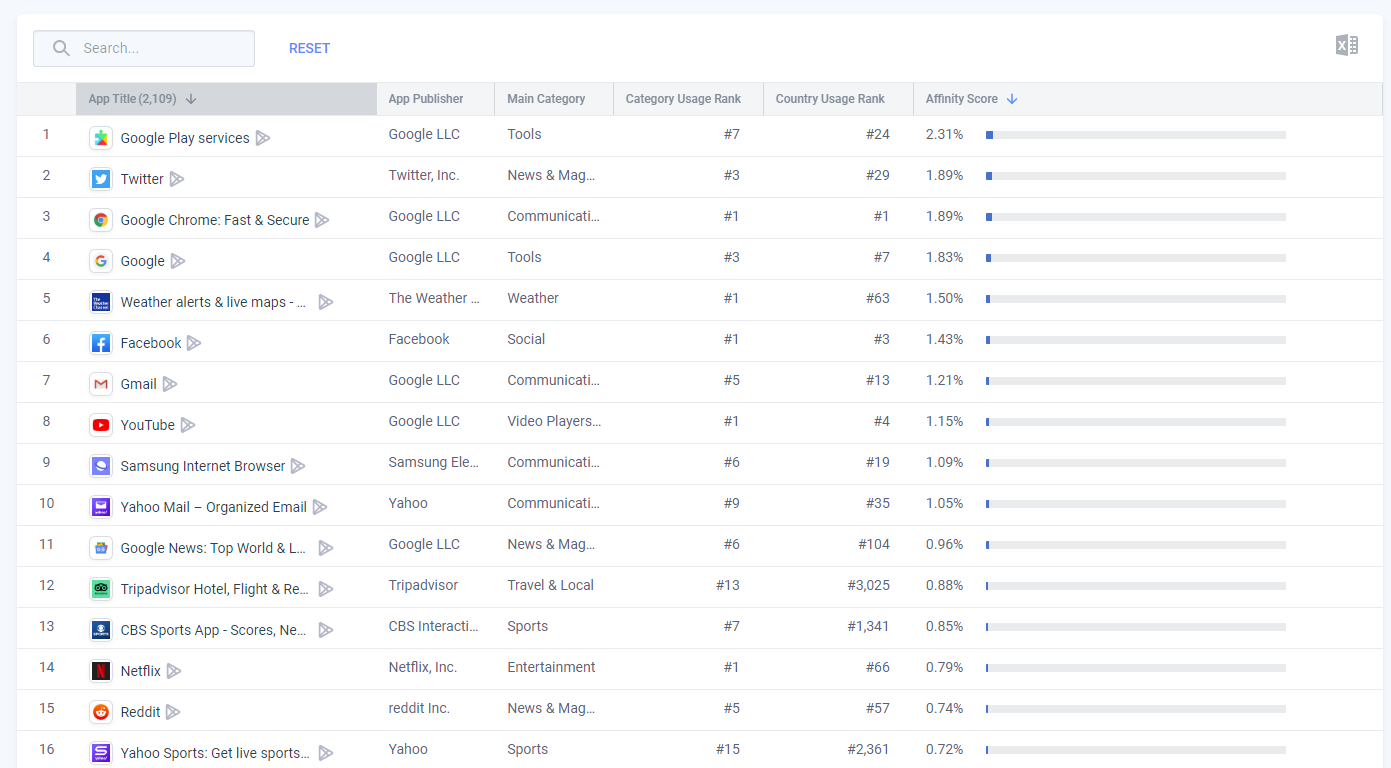Click the #104 country rank cell
This screenshot has width=1391, height=768.
874,544
